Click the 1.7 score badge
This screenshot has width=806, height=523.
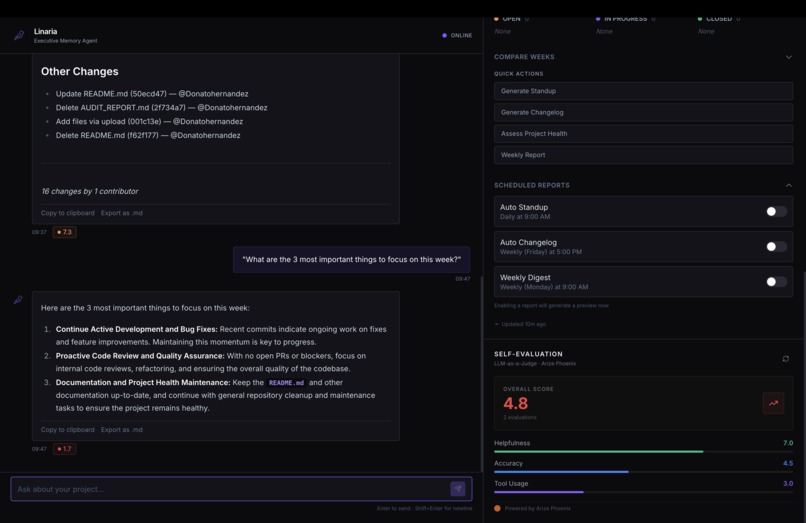[64, 449]
